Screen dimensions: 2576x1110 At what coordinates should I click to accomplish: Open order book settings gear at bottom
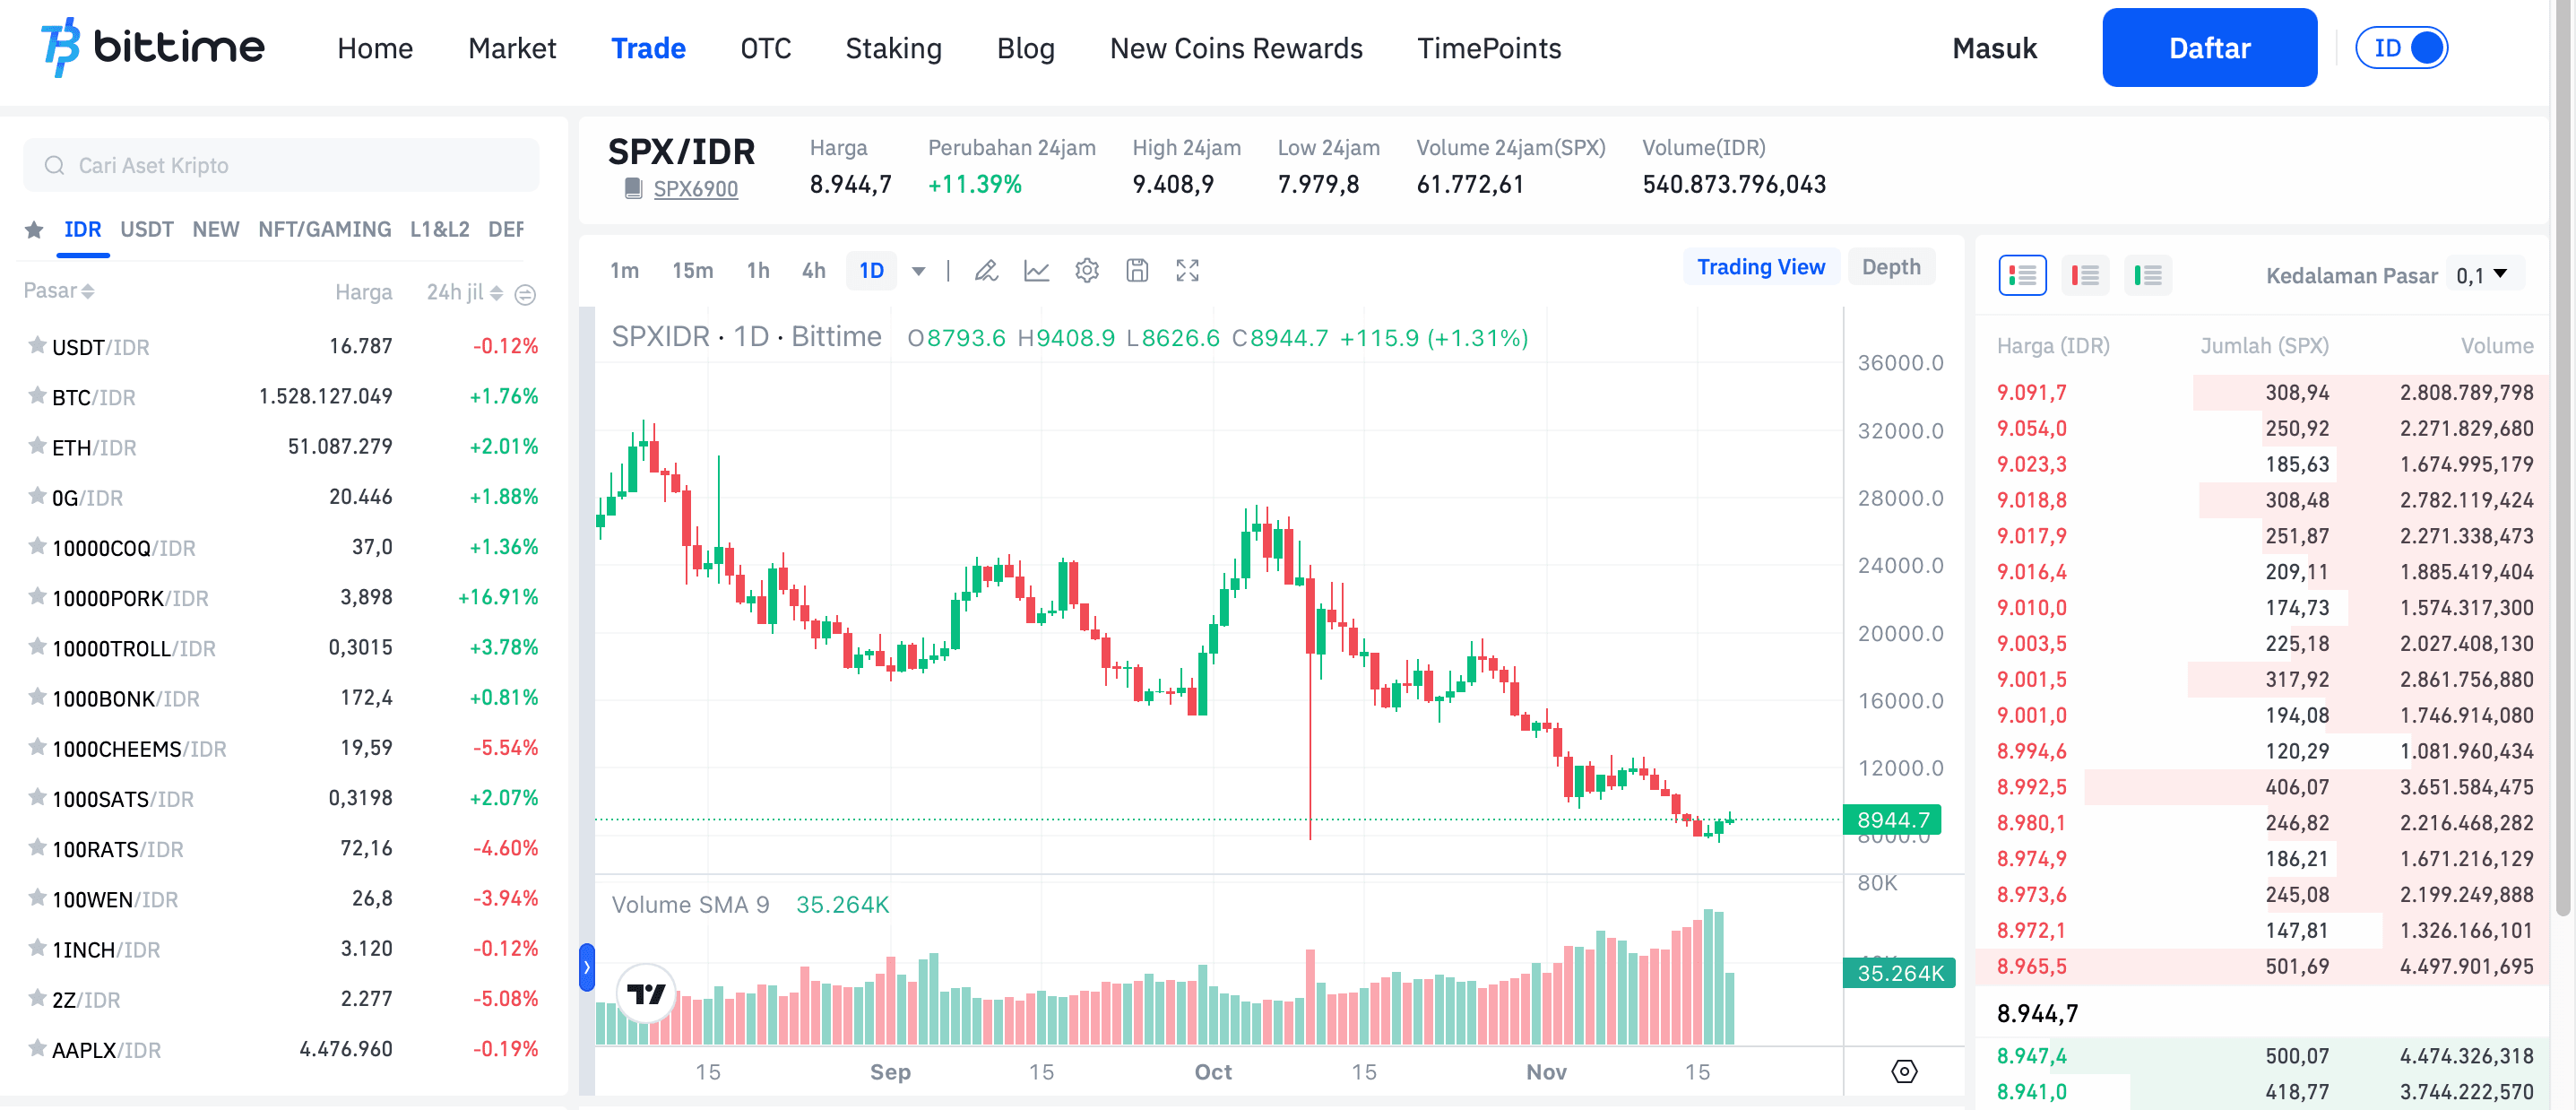(x=1903, y=1070)
